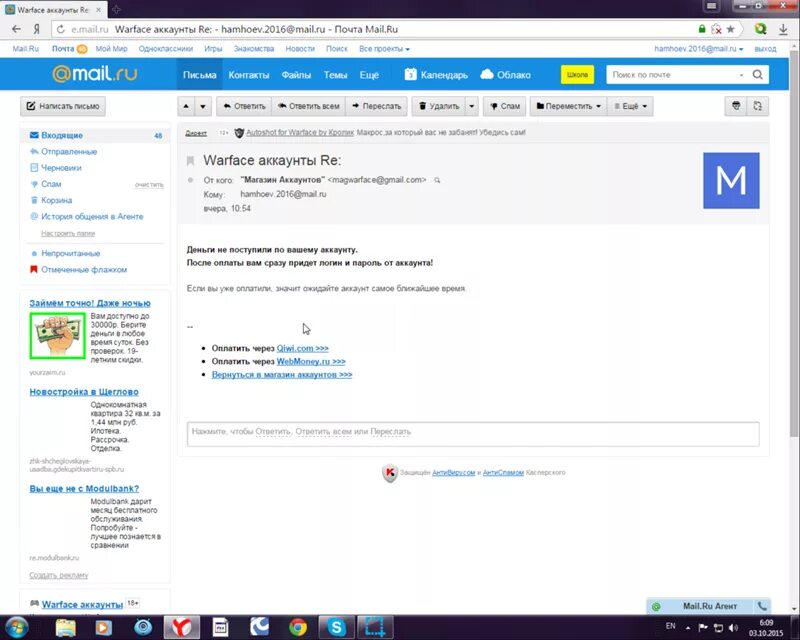The height and width of the screenshot is (640, 800).
Task: Reload the page with refresh icon
Action: (61, 29)
